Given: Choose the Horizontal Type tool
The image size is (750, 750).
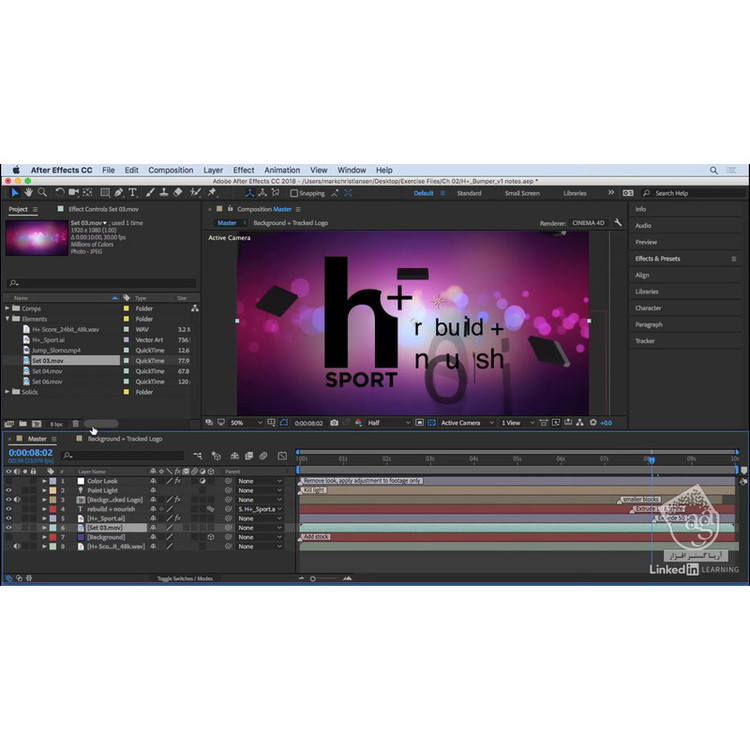Looking at the screenshot, I should tap(132, 192).
